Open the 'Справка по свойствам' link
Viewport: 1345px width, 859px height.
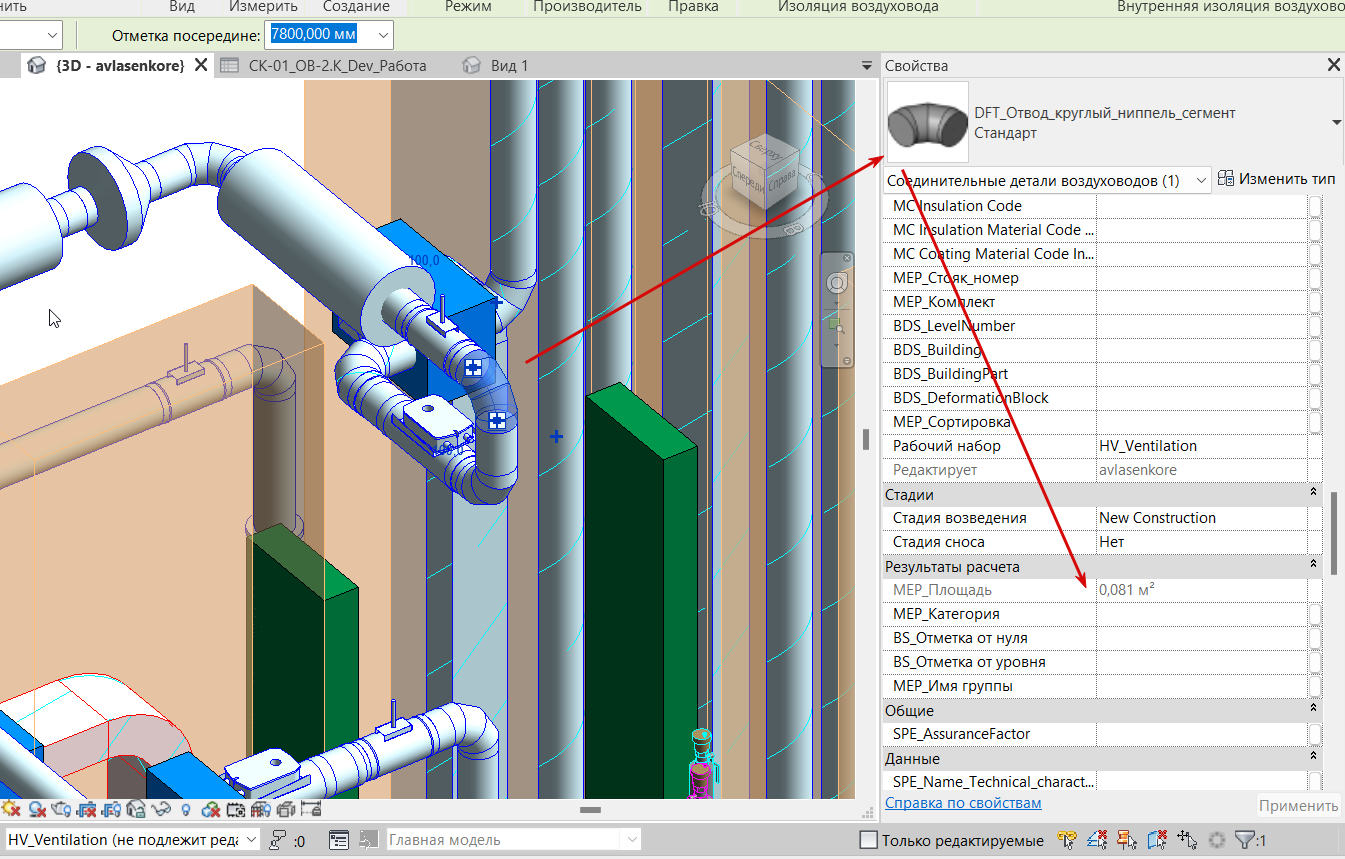pyautogui.click(x=963, y=803)
